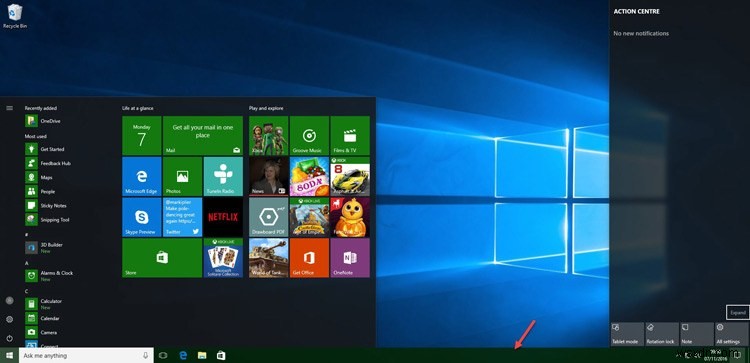Click the Power button in Start
750x363 pixels.
[10, 338]
